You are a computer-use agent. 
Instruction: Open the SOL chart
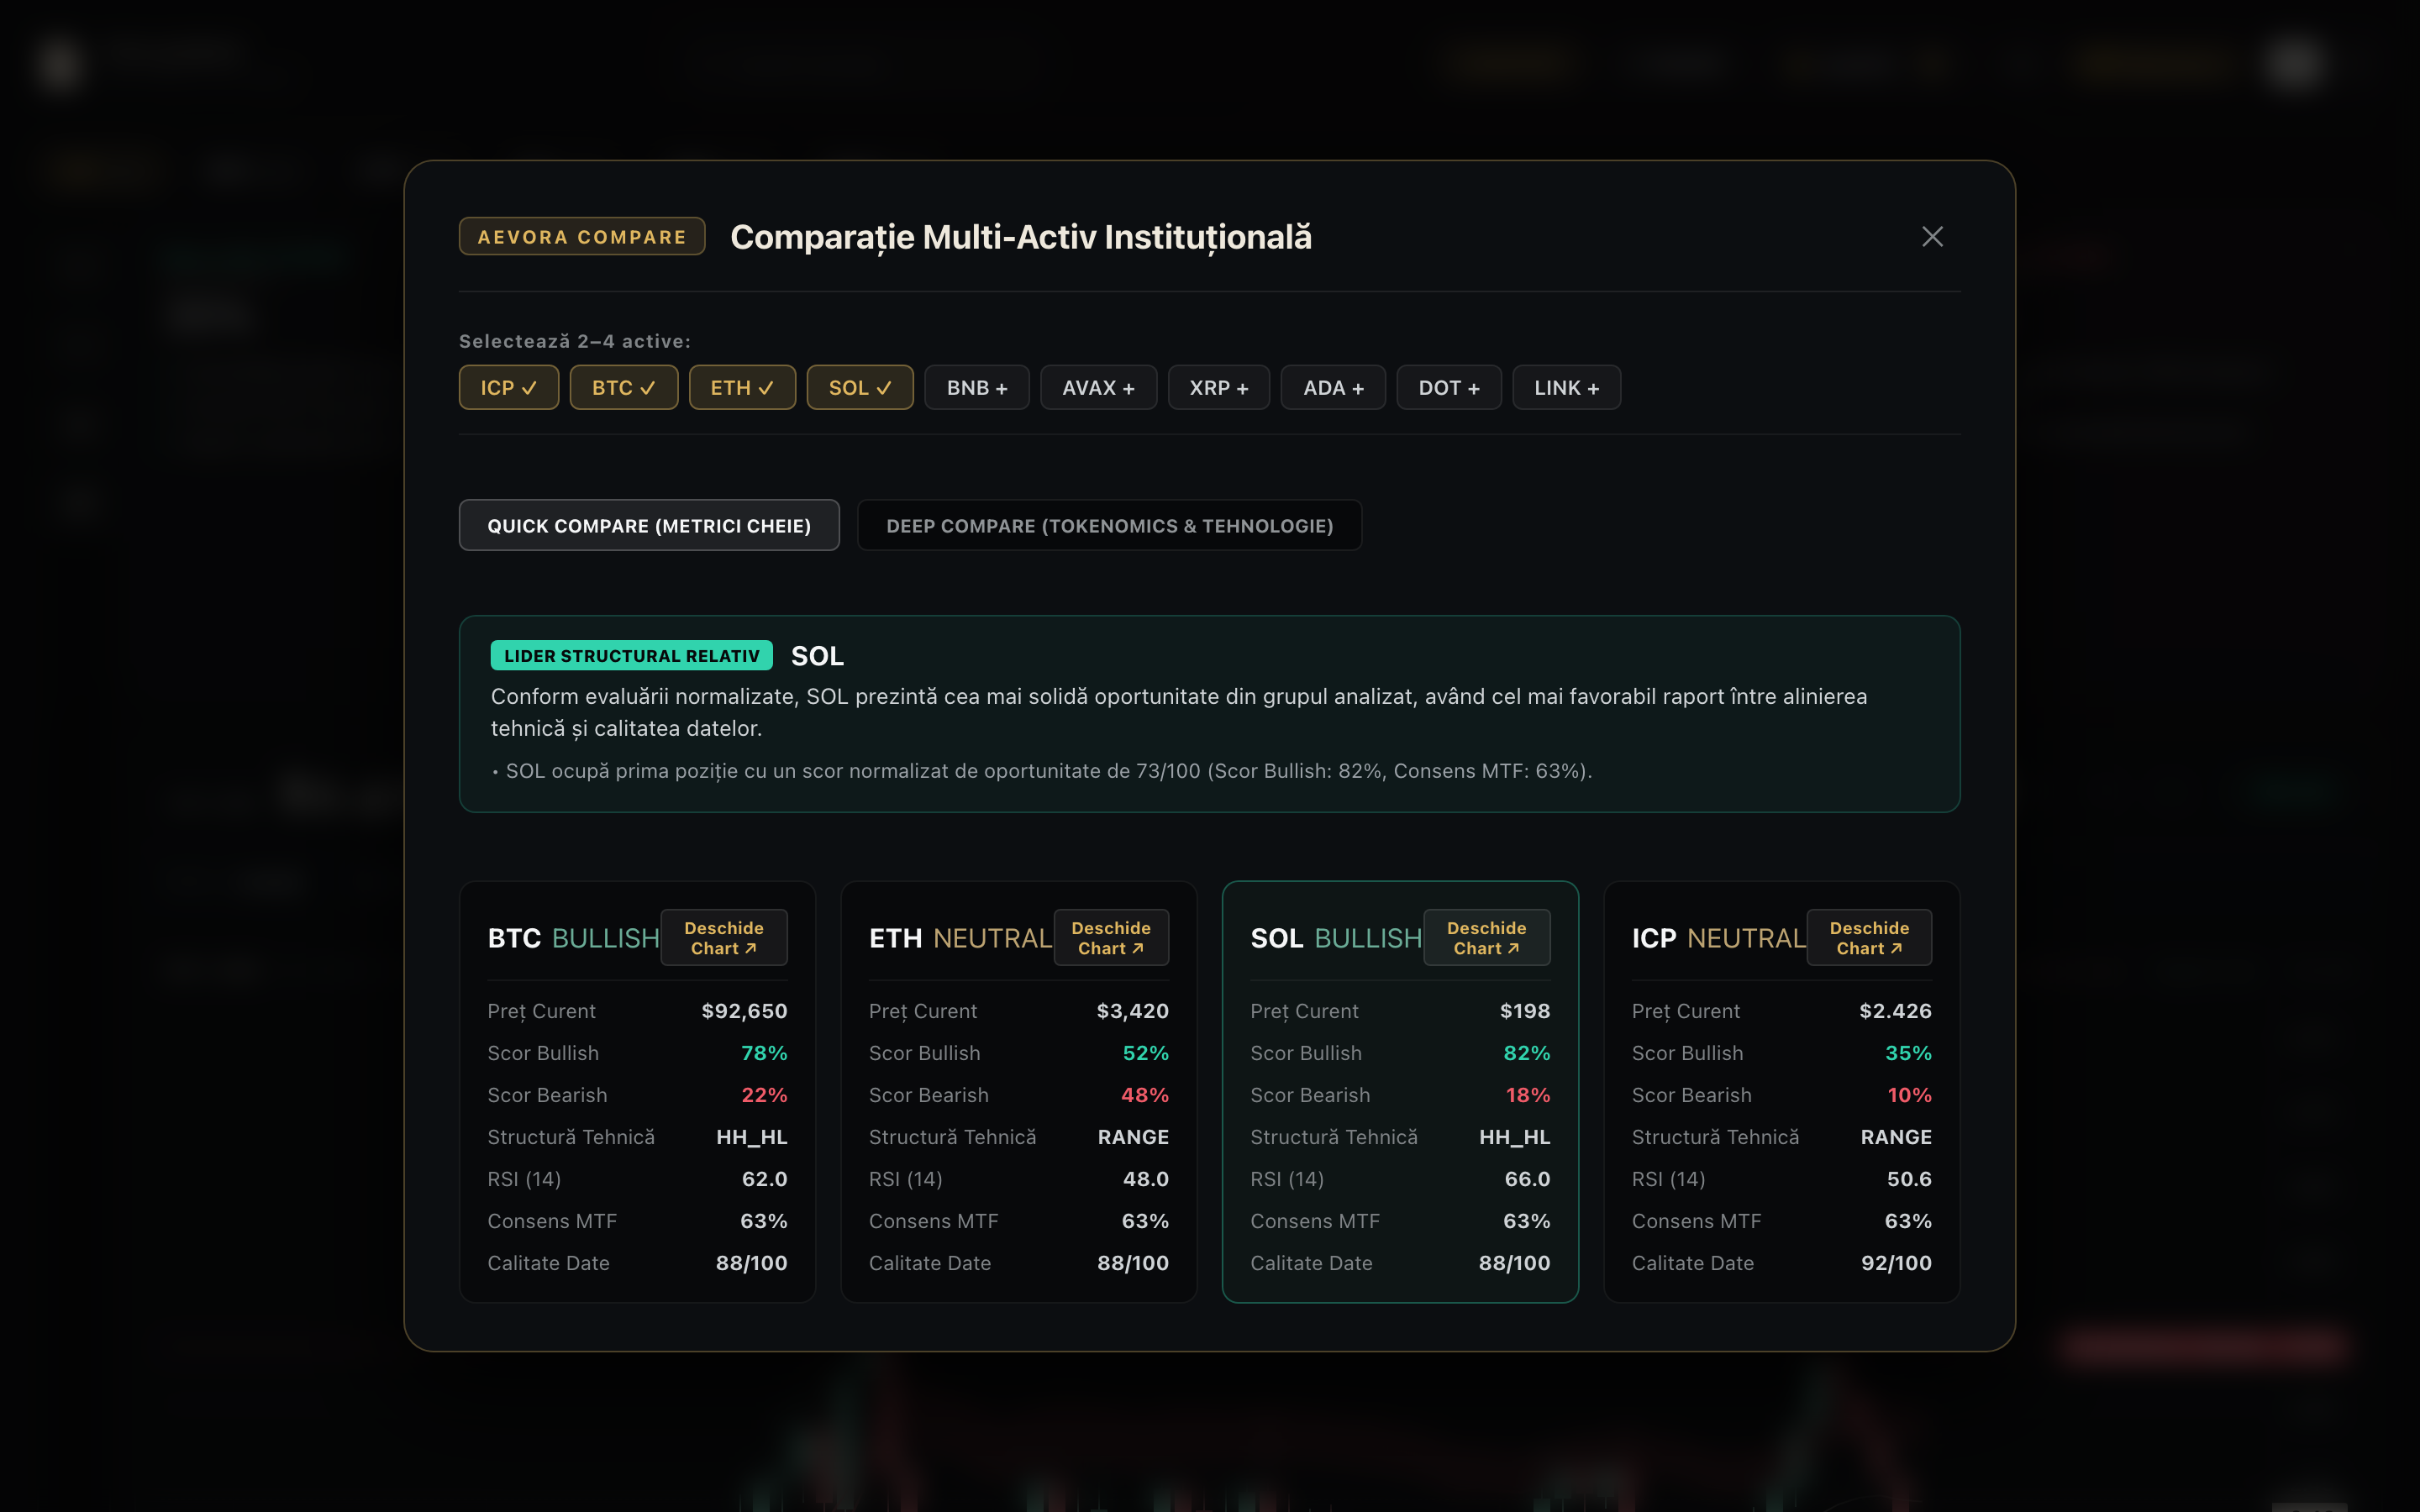(x=1487, y=938)
